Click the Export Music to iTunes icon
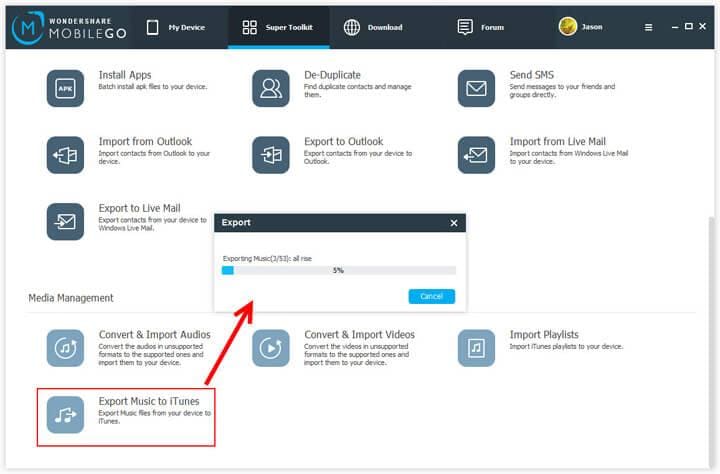 (65, 415)
